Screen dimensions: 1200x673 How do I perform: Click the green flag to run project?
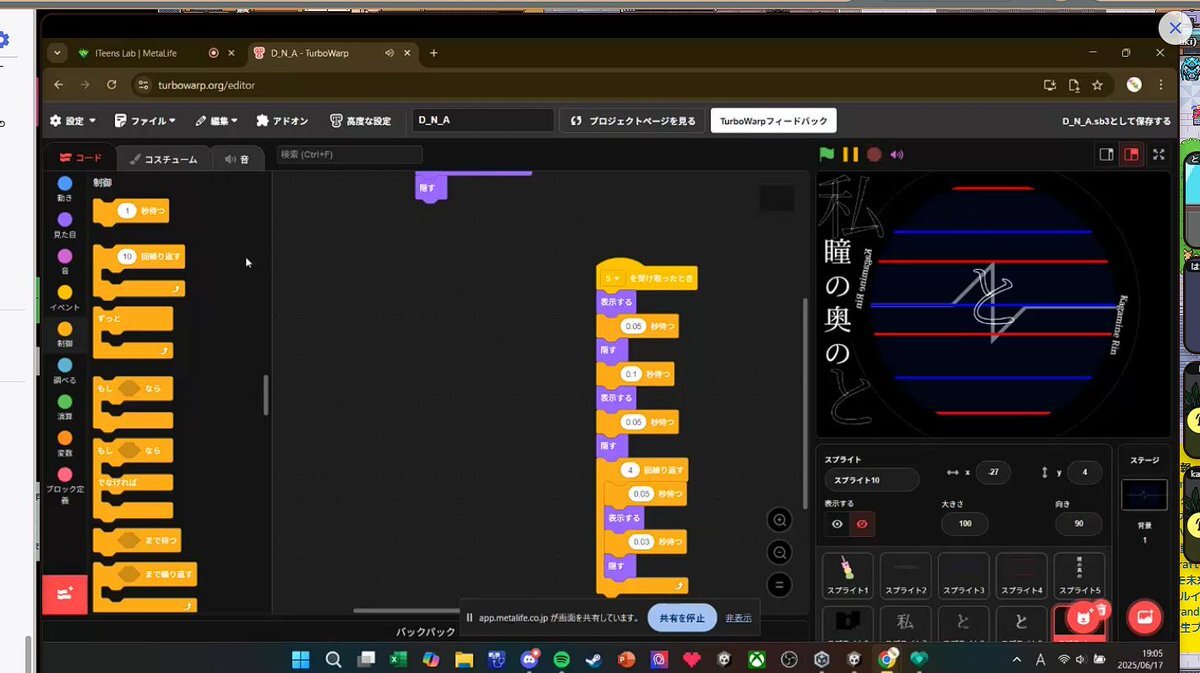click(x=827, y=154)
